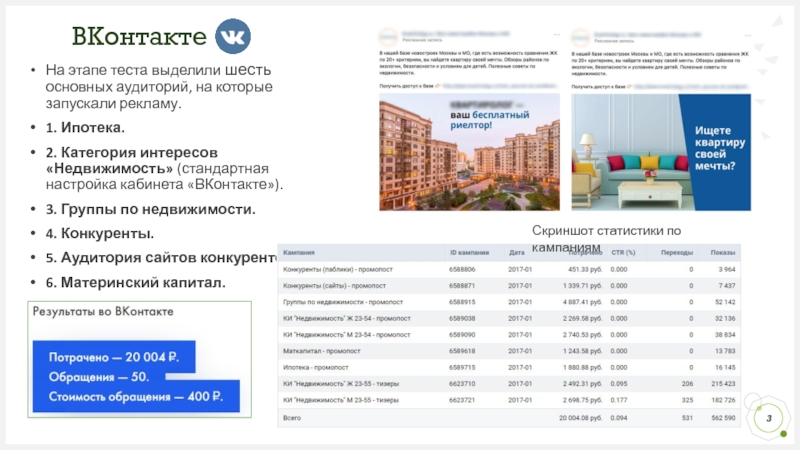Click campaign ID 6623721

click(462, 400)
